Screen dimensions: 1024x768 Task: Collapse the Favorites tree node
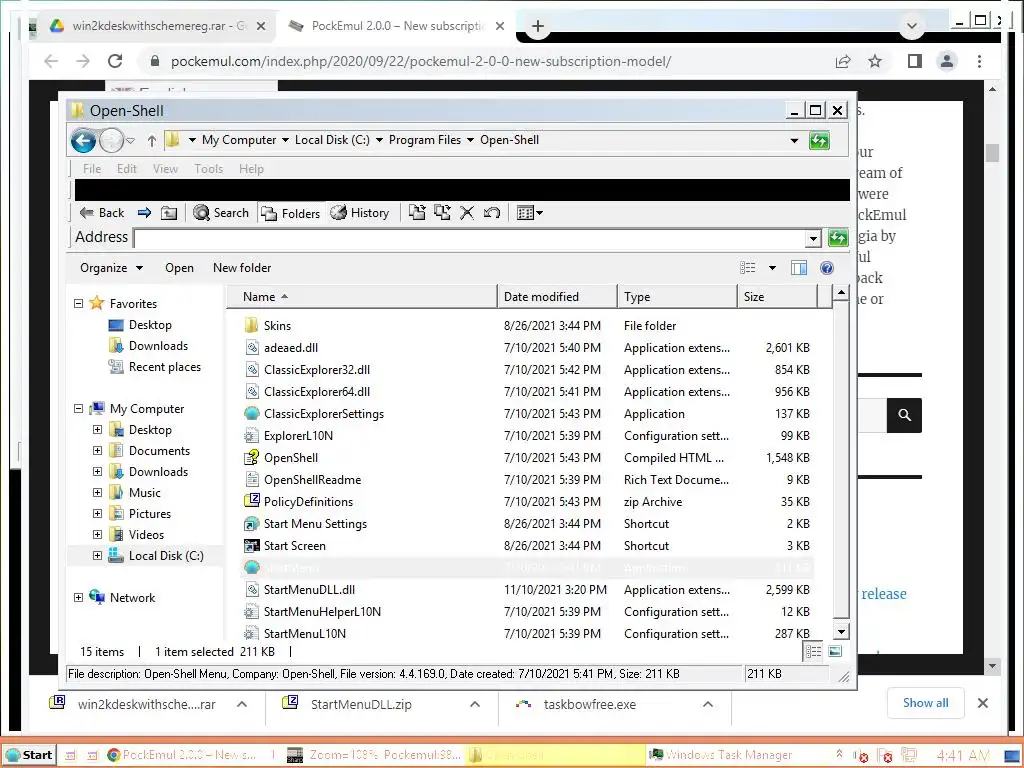pyautogui.click(x=79, y=304)
